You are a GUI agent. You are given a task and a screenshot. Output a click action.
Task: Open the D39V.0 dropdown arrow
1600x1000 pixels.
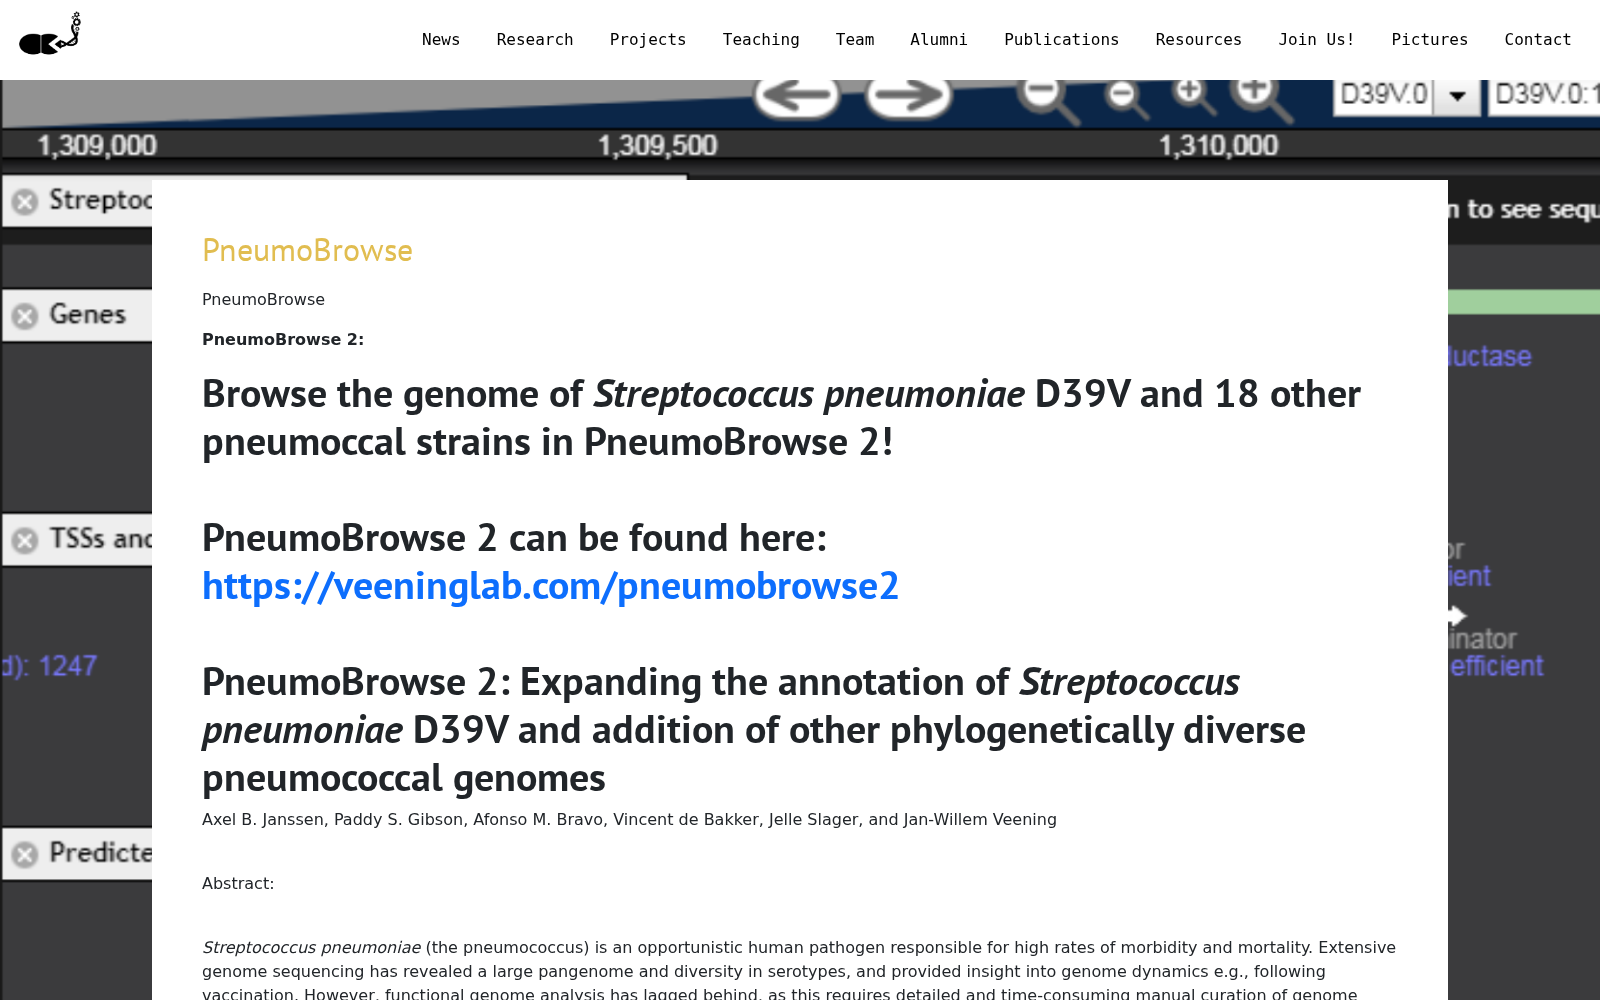[1458, 96]
